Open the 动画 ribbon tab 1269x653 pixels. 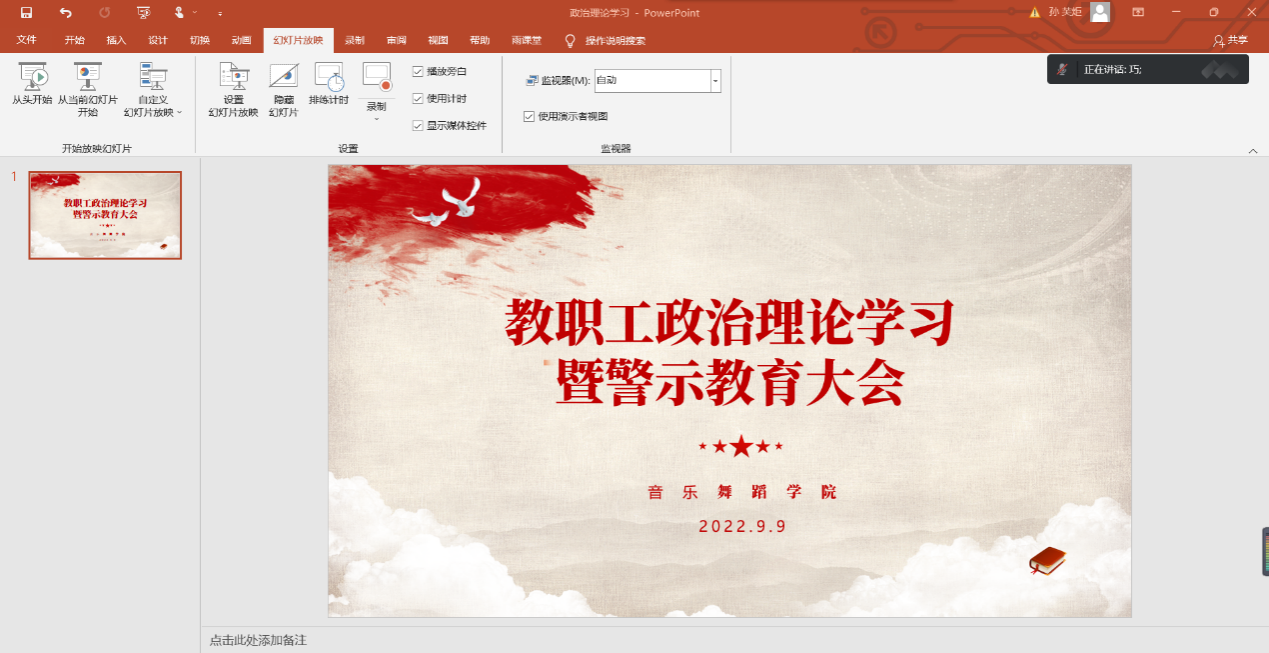coord(241,41)
